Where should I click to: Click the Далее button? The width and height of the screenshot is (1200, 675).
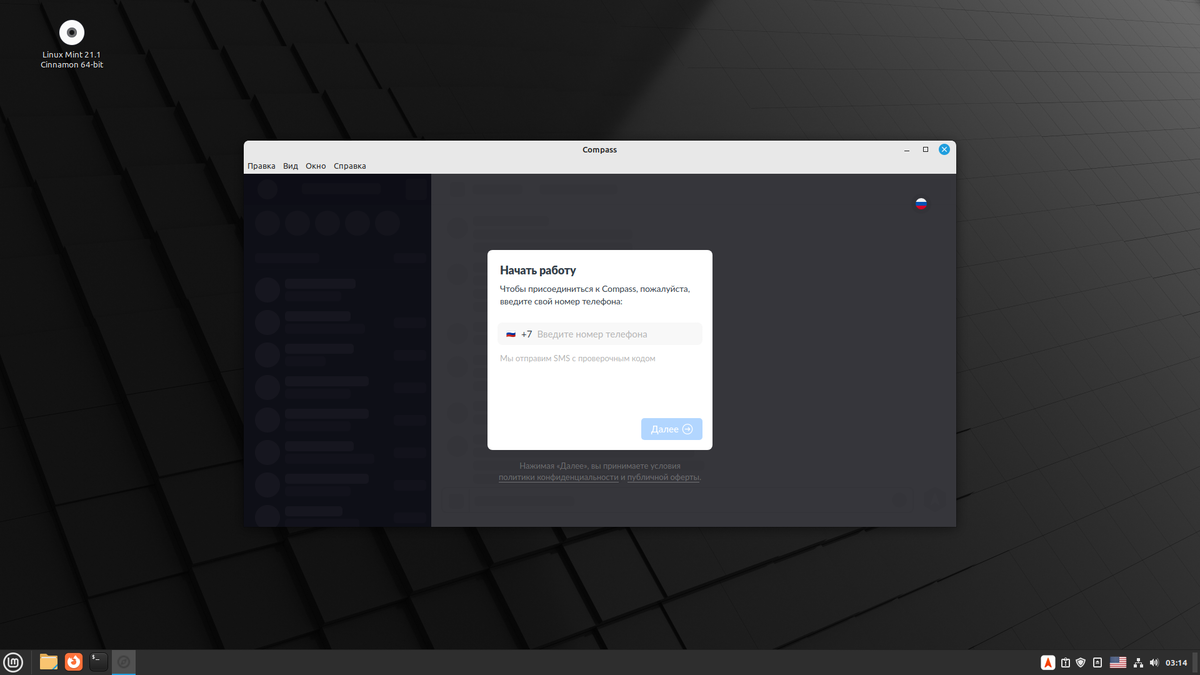(x=672, y=429)
